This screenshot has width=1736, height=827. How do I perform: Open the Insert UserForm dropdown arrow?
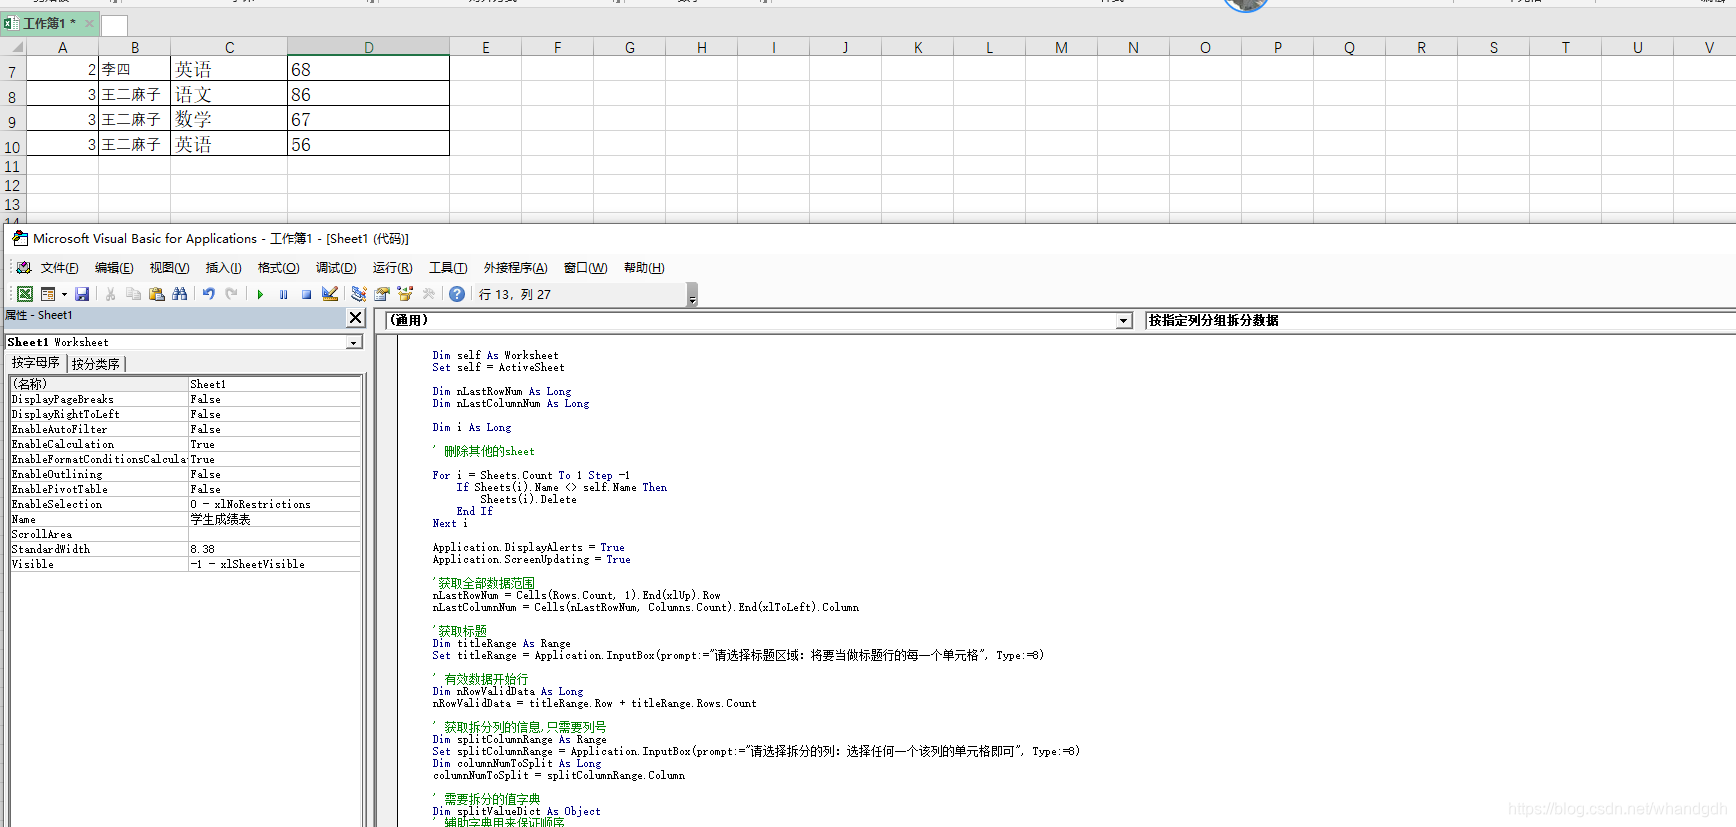tap(64, 294)
